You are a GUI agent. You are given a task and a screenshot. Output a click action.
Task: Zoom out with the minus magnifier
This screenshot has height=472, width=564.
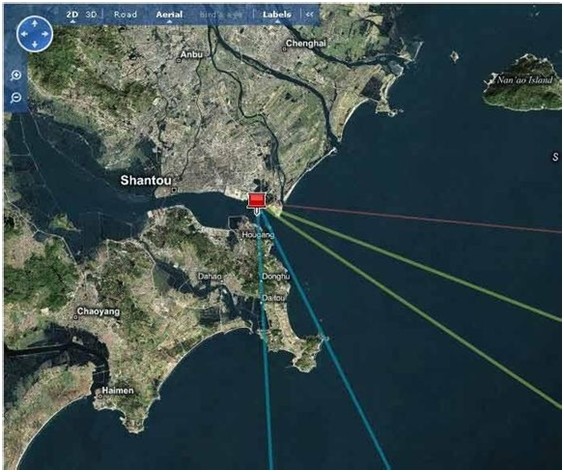point(16,97)
